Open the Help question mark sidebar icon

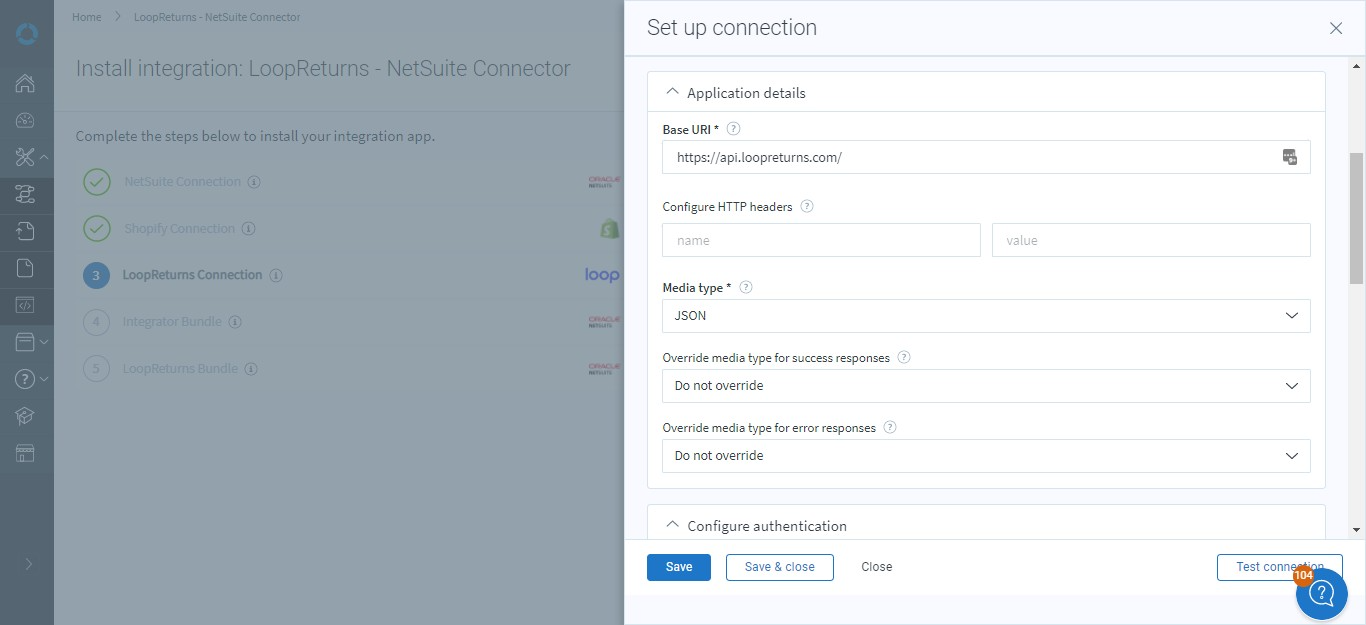[25, 379]
